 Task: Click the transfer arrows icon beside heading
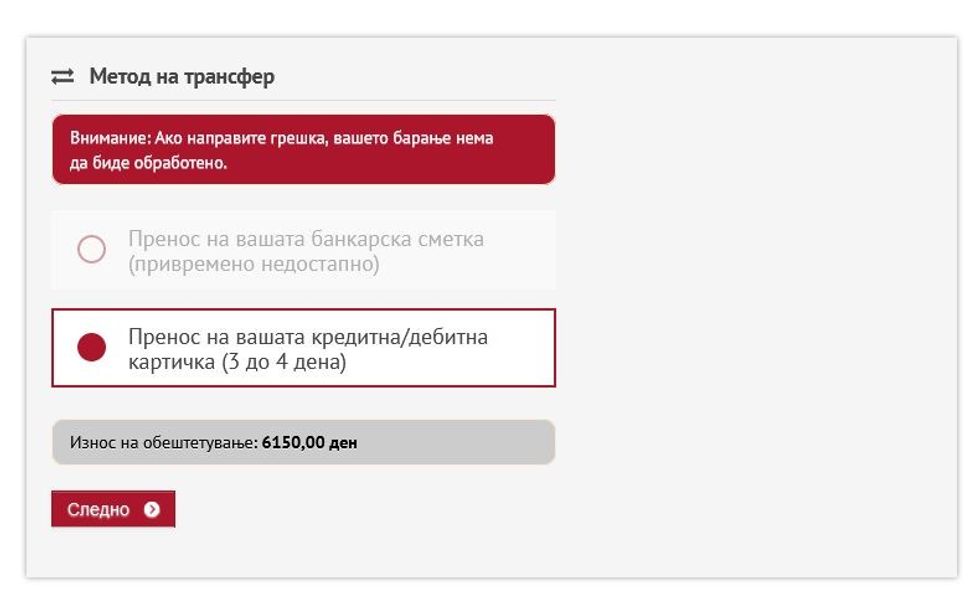[x=63, y=77]
